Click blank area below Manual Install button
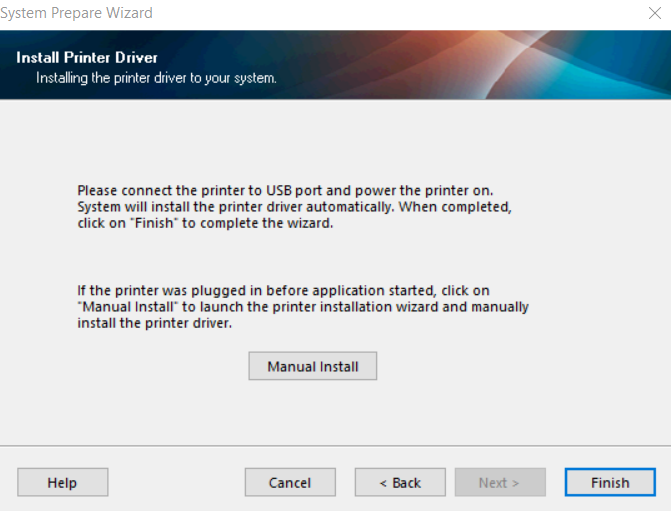Image resolution: width=671 pixels, height=511 pixels. [312, 412]
